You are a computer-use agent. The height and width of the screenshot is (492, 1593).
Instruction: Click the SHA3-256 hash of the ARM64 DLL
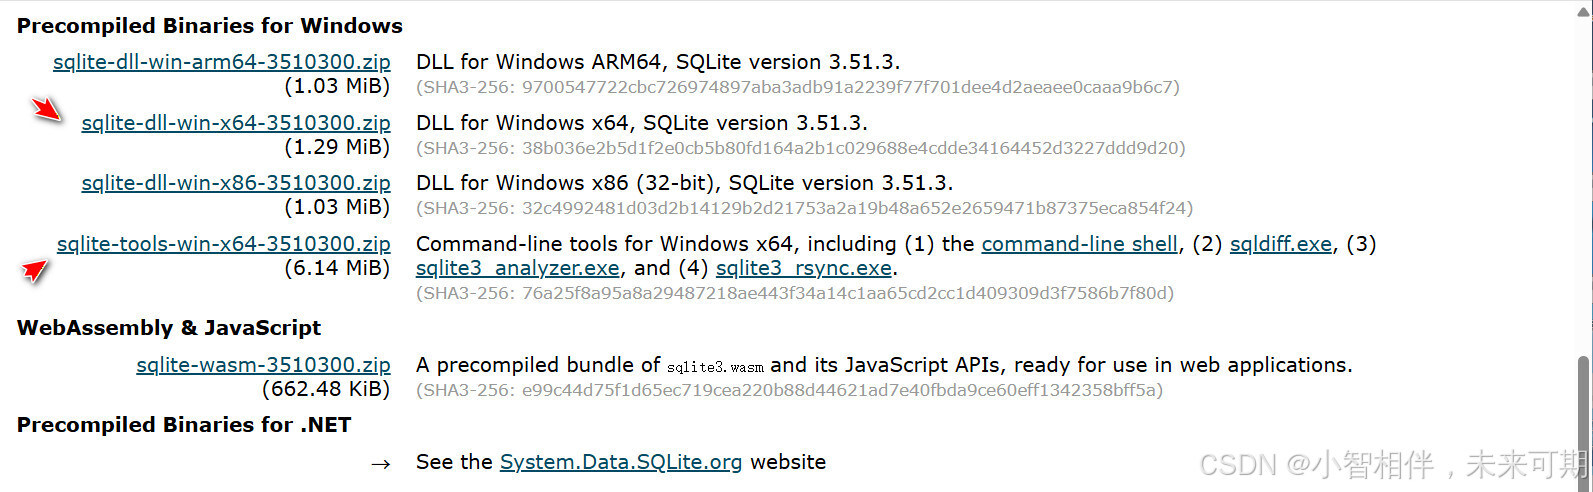point(798,87)
